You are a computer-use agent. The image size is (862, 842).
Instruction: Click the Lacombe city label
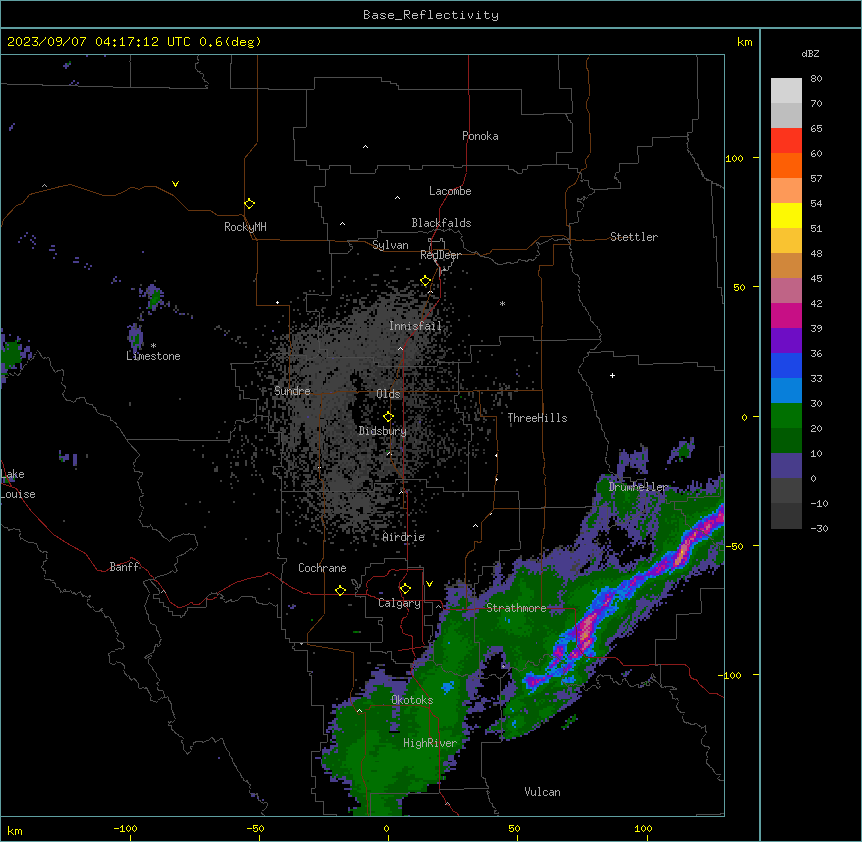coord(450,191)
